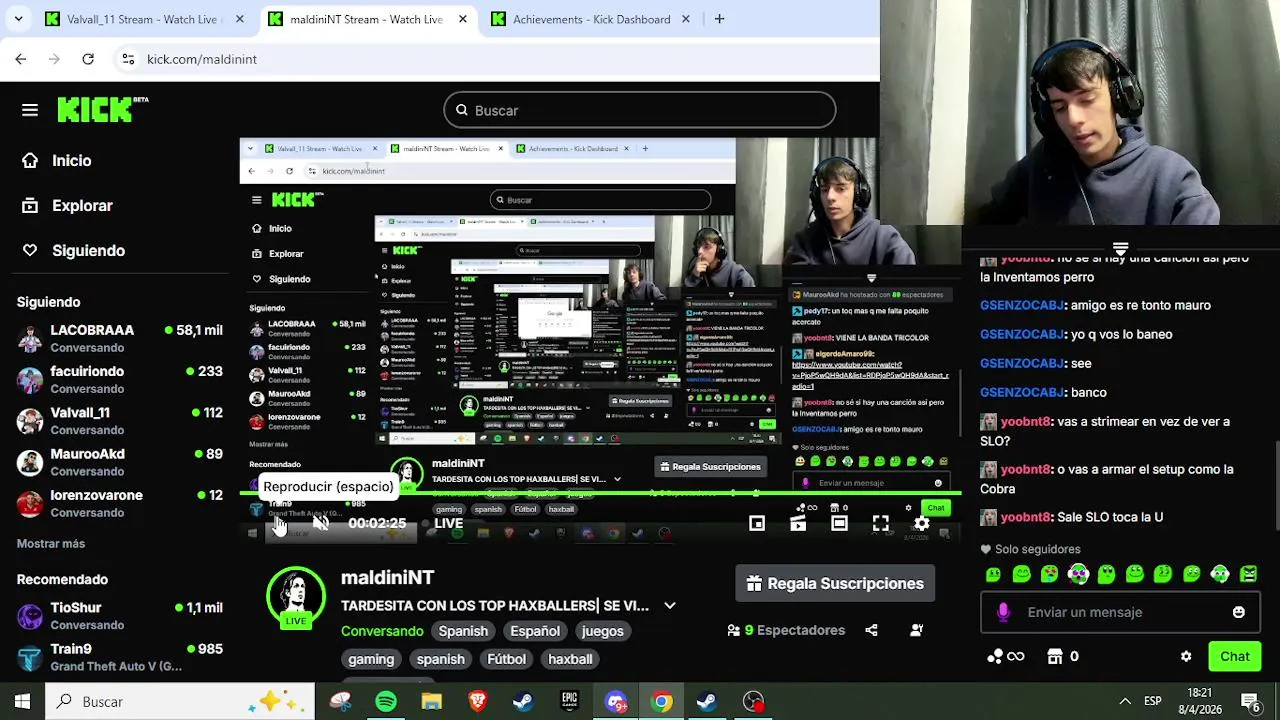Open facuiriondo followed channel
1280x720 pixels.
(120, 379)
